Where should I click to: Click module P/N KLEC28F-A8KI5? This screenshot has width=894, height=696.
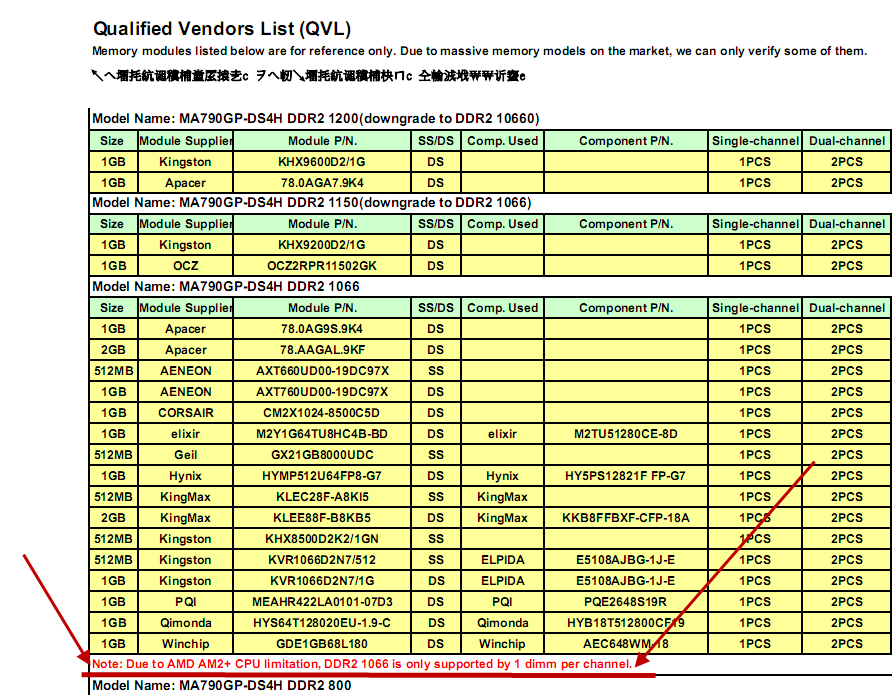tap(322, 497)
